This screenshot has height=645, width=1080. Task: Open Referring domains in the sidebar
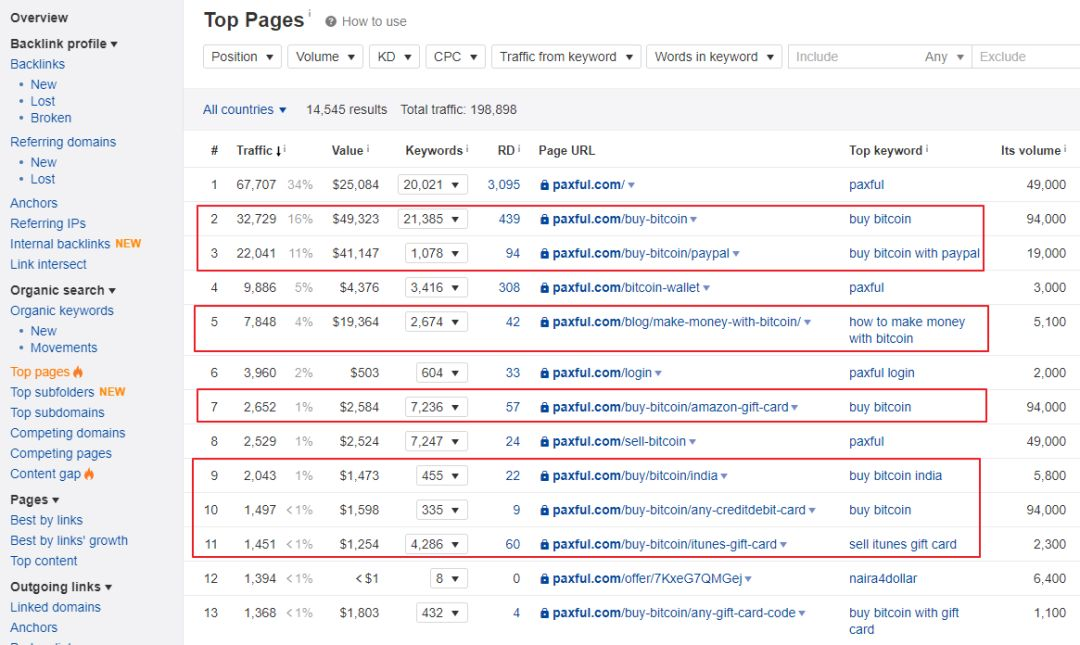(63, 142)
